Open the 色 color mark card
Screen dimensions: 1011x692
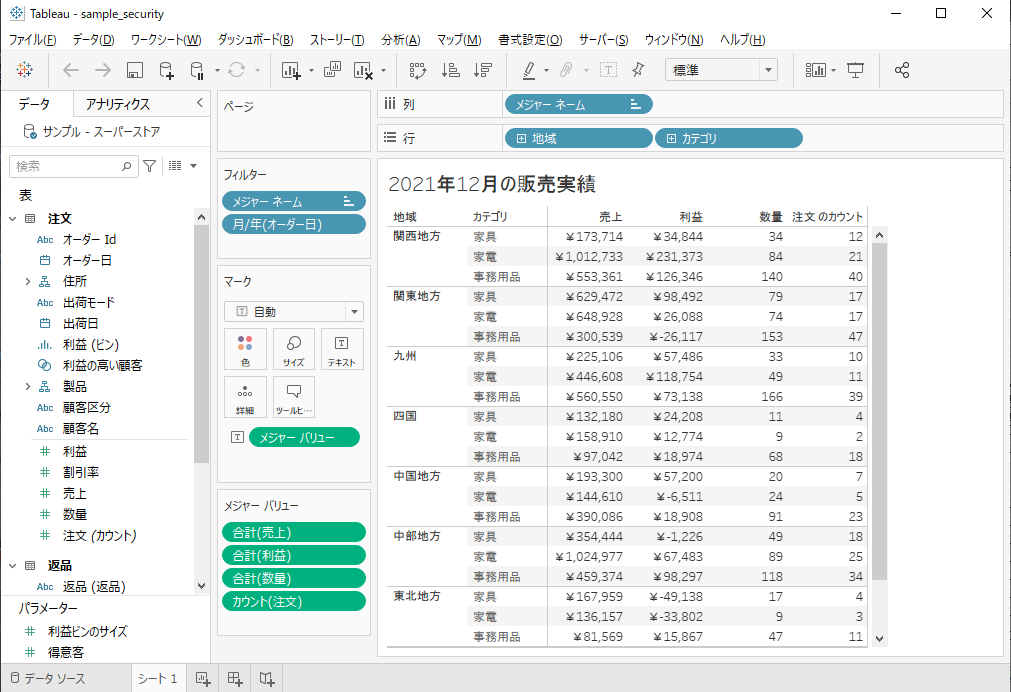(x=245, y=350)
